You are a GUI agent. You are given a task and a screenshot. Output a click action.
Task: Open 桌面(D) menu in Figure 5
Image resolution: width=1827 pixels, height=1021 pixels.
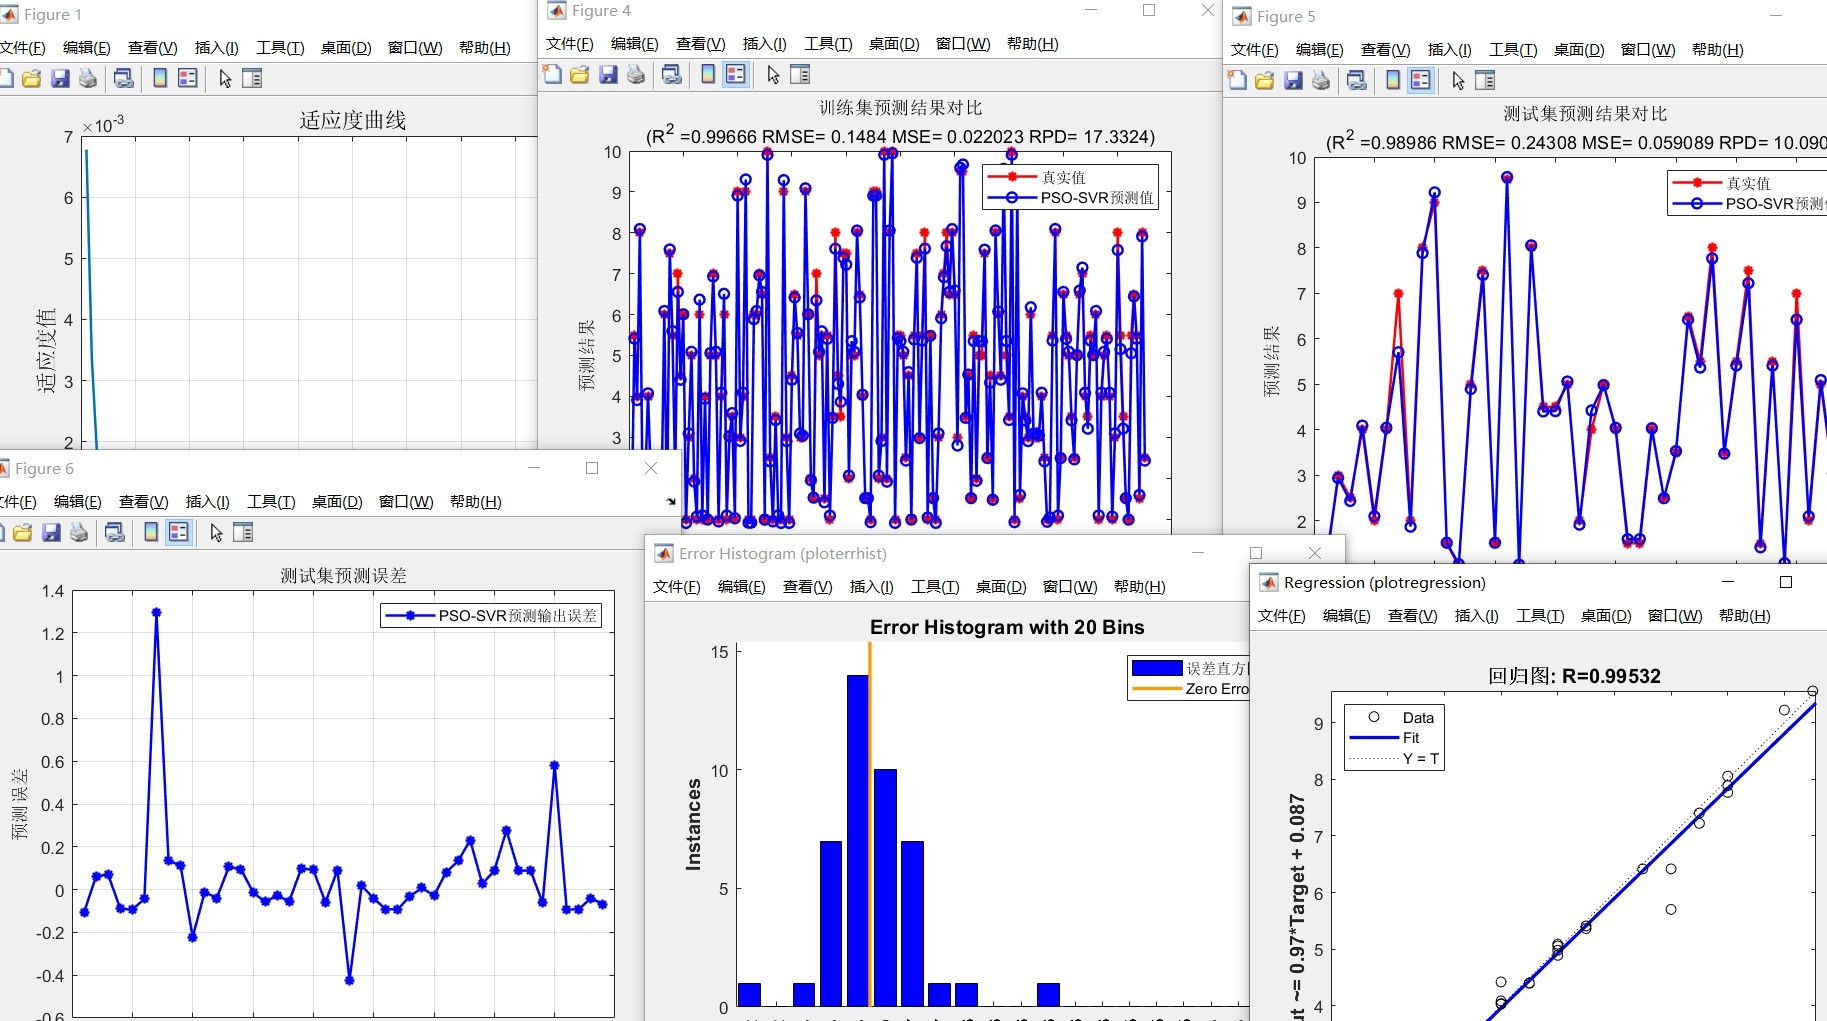1580,49
